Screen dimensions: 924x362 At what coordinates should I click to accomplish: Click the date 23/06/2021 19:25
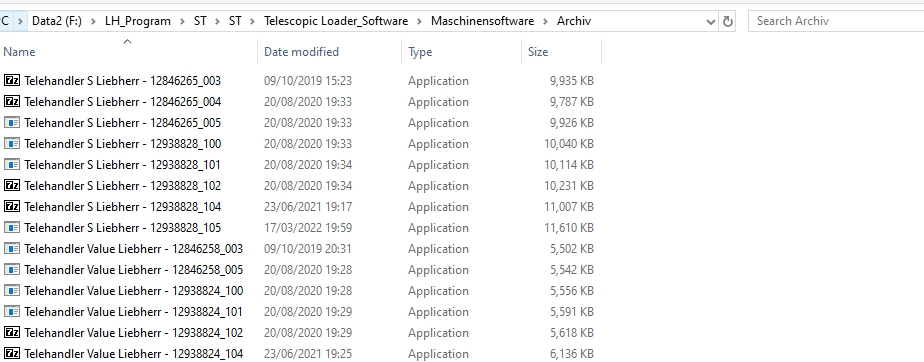pyautogui.click(x=308, y=354)
